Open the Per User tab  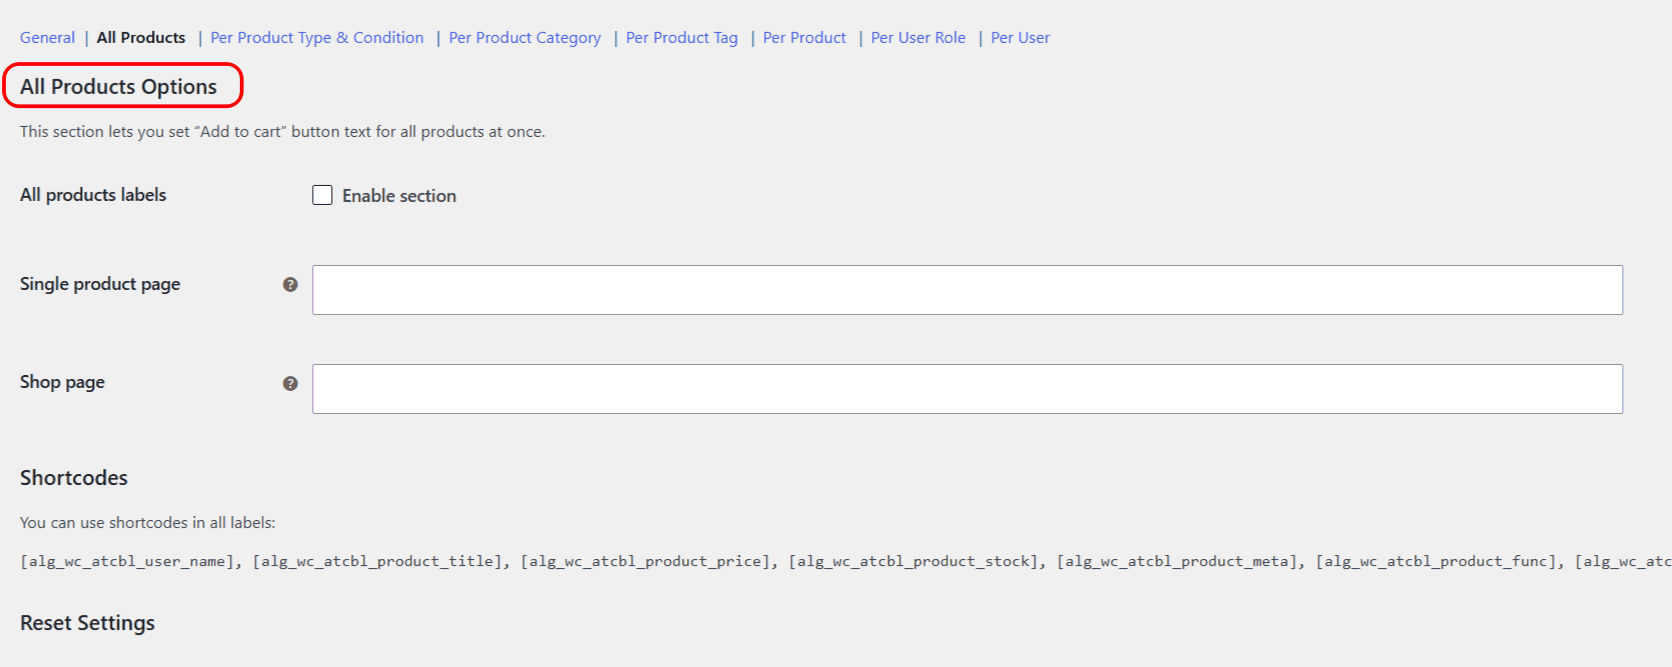1020,38
